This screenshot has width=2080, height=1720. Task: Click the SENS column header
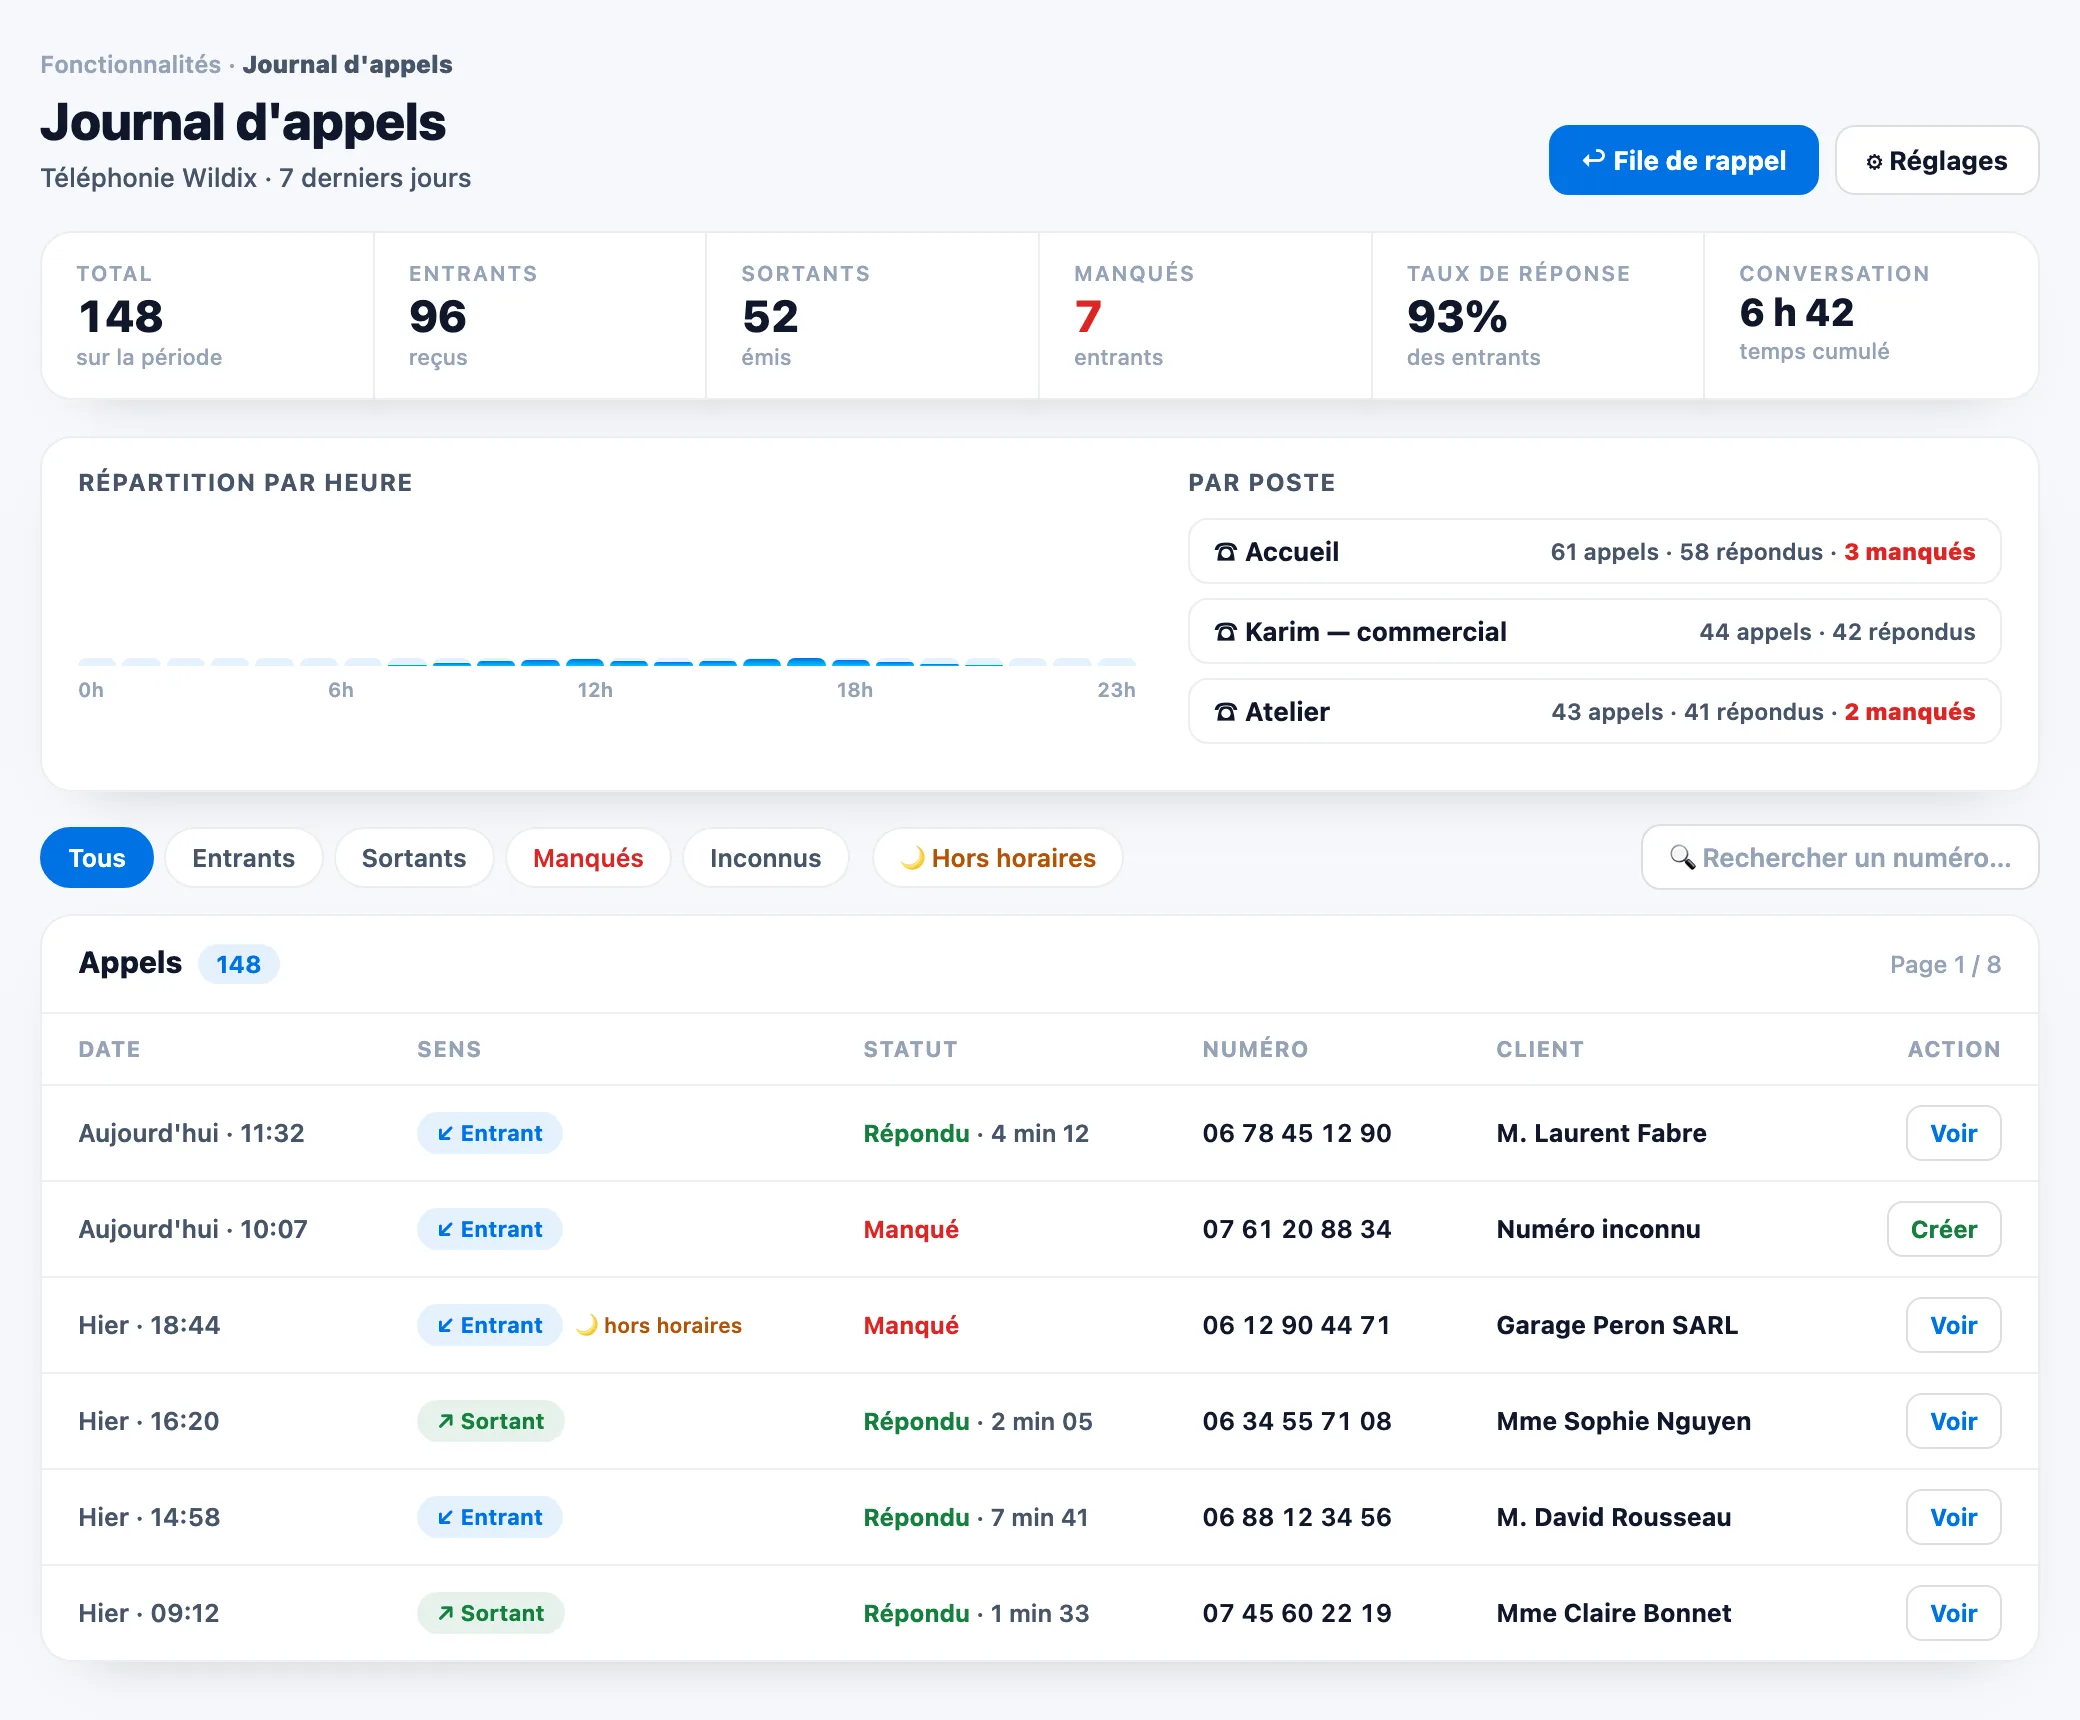[449, 1049]
